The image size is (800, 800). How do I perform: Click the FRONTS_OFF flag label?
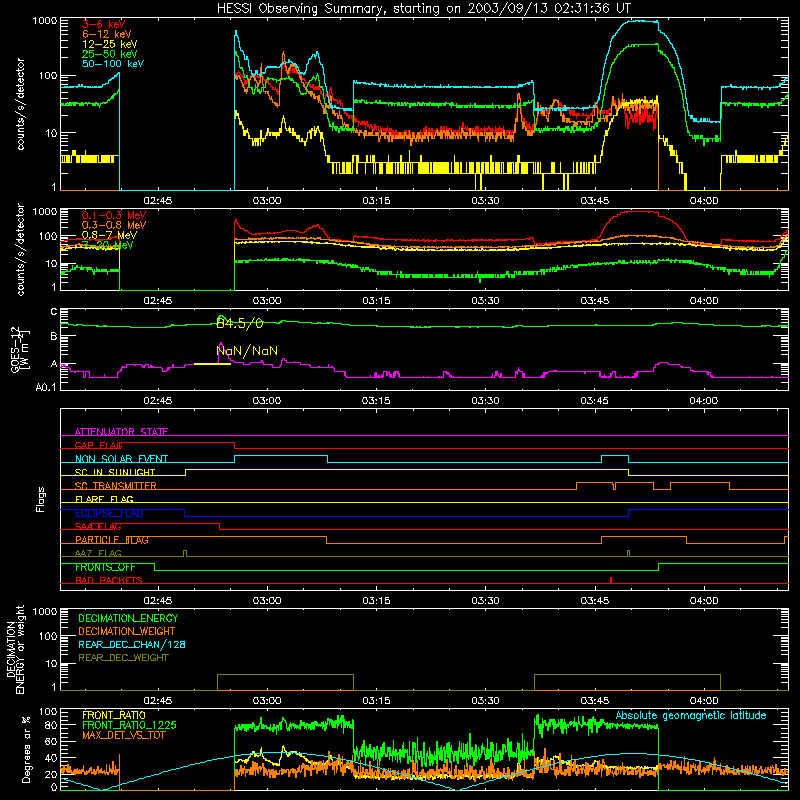pyautogui.click(x=106, y=567)
